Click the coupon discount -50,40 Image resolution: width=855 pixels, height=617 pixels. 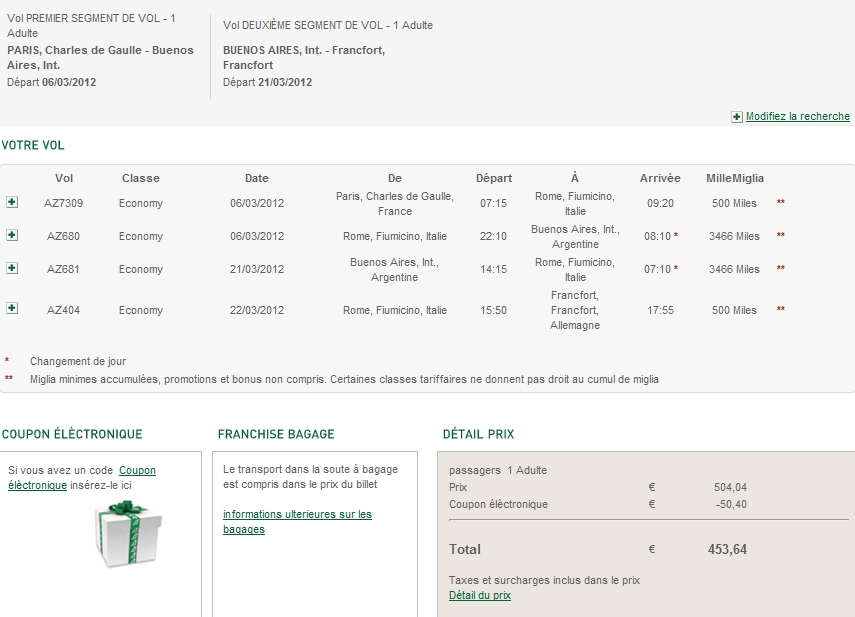pyautogui.click(x=731, y=504)
